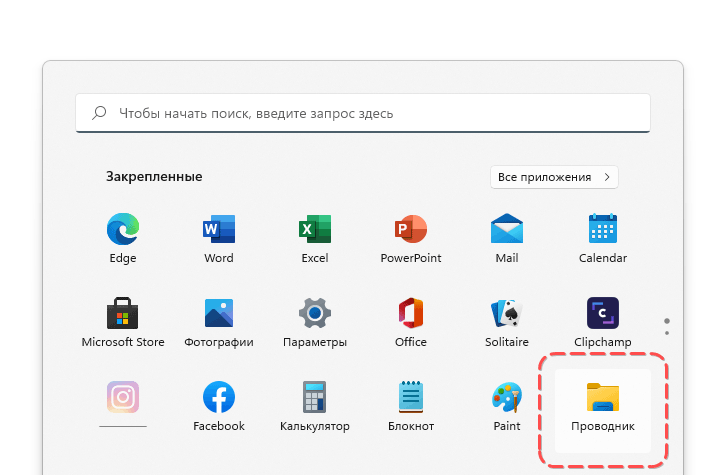Open the Calendar app
Screen dimensions: 710x475
tap(603, 238)
